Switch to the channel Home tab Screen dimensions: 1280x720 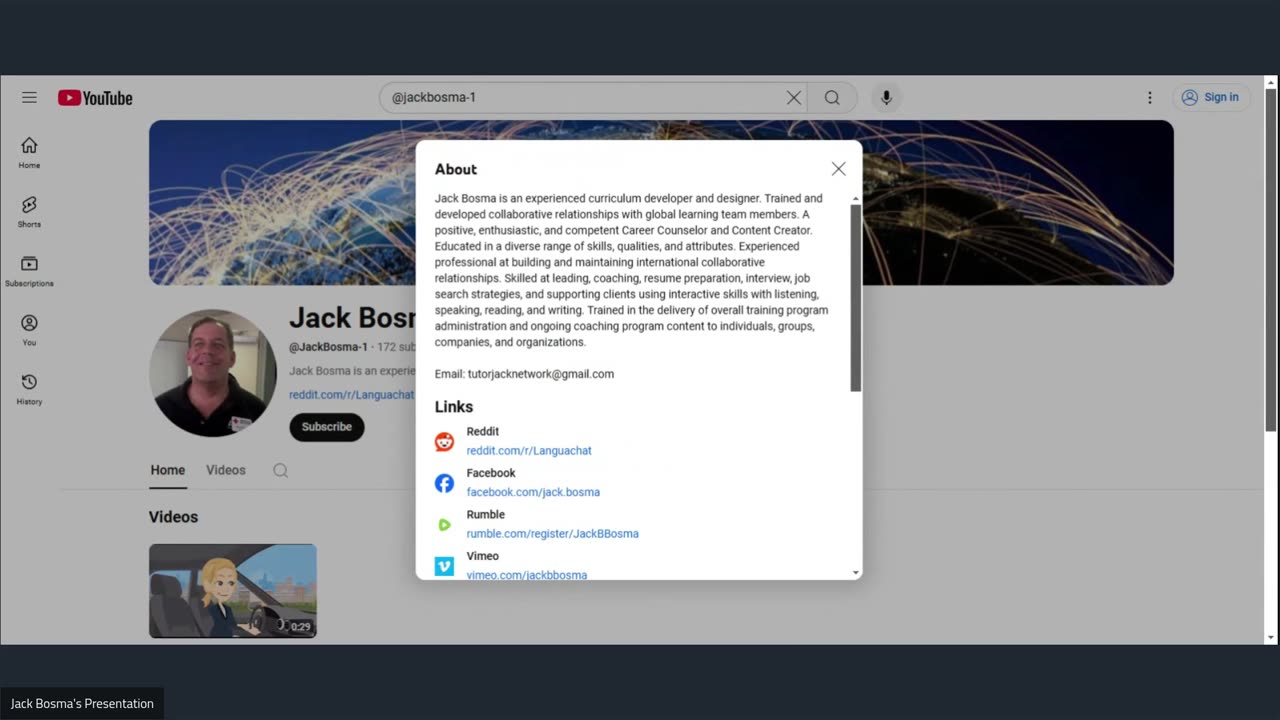pos(168,470)
